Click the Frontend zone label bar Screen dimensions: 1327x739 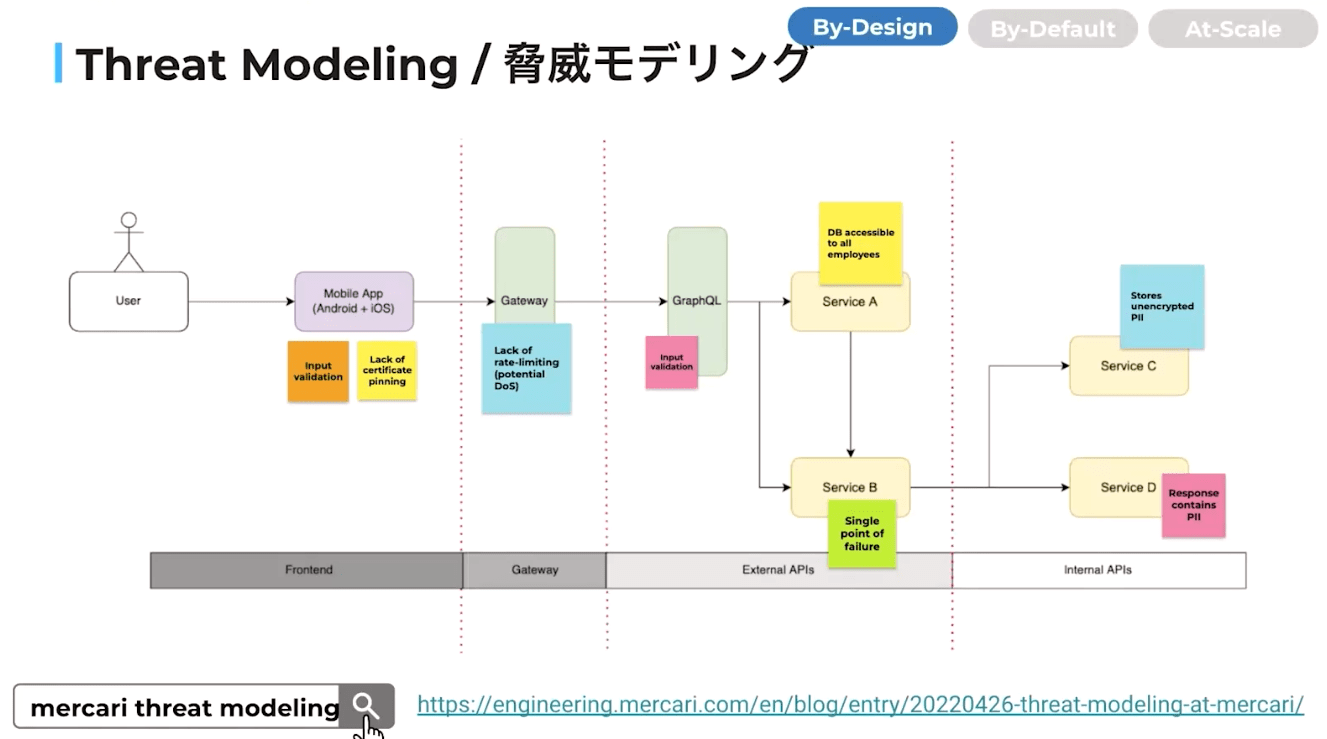(x=307, y=570)
